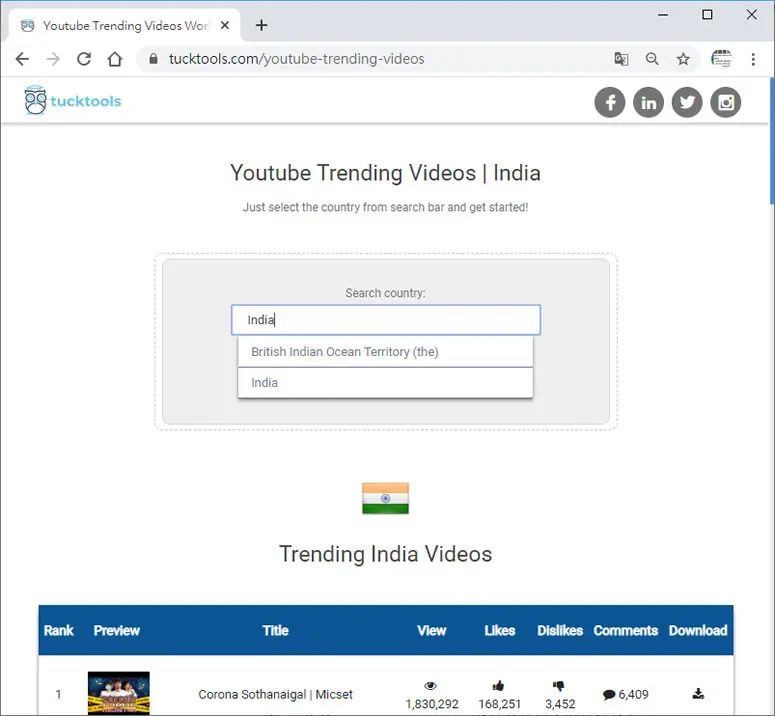The width and height of the screenshot is (775, 716).
Task: Open the Instagram social icon
Action: click(x=725, y=102)
